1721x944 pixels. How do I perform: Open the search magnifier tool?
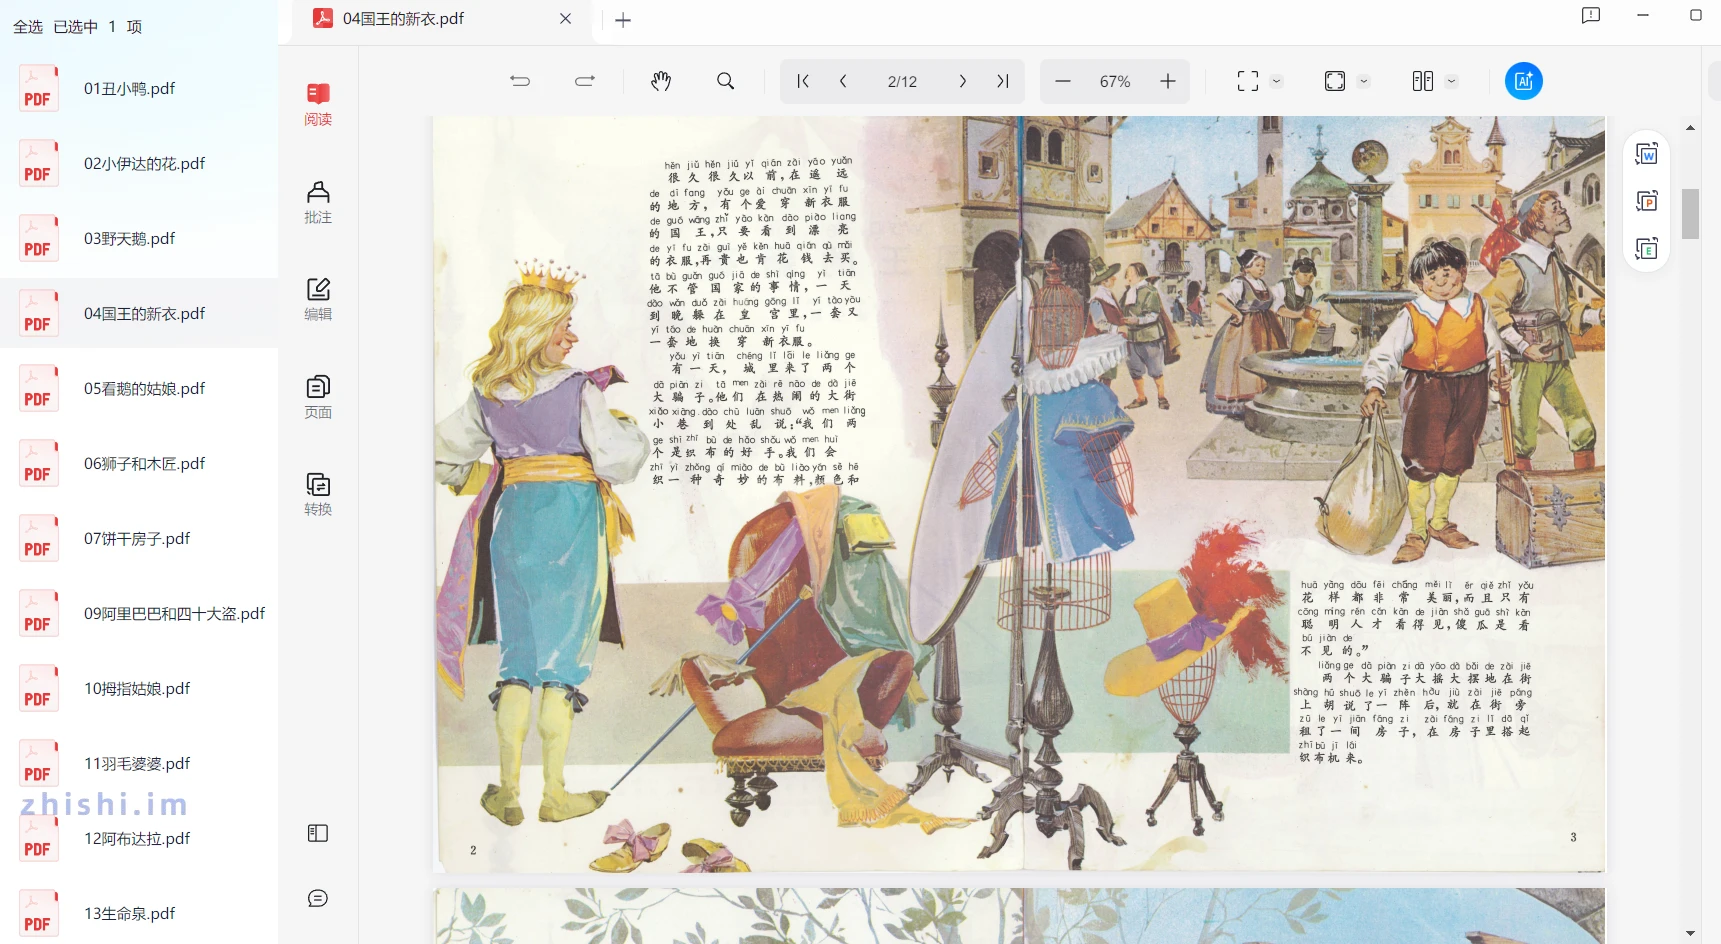[x=726, y=81]
